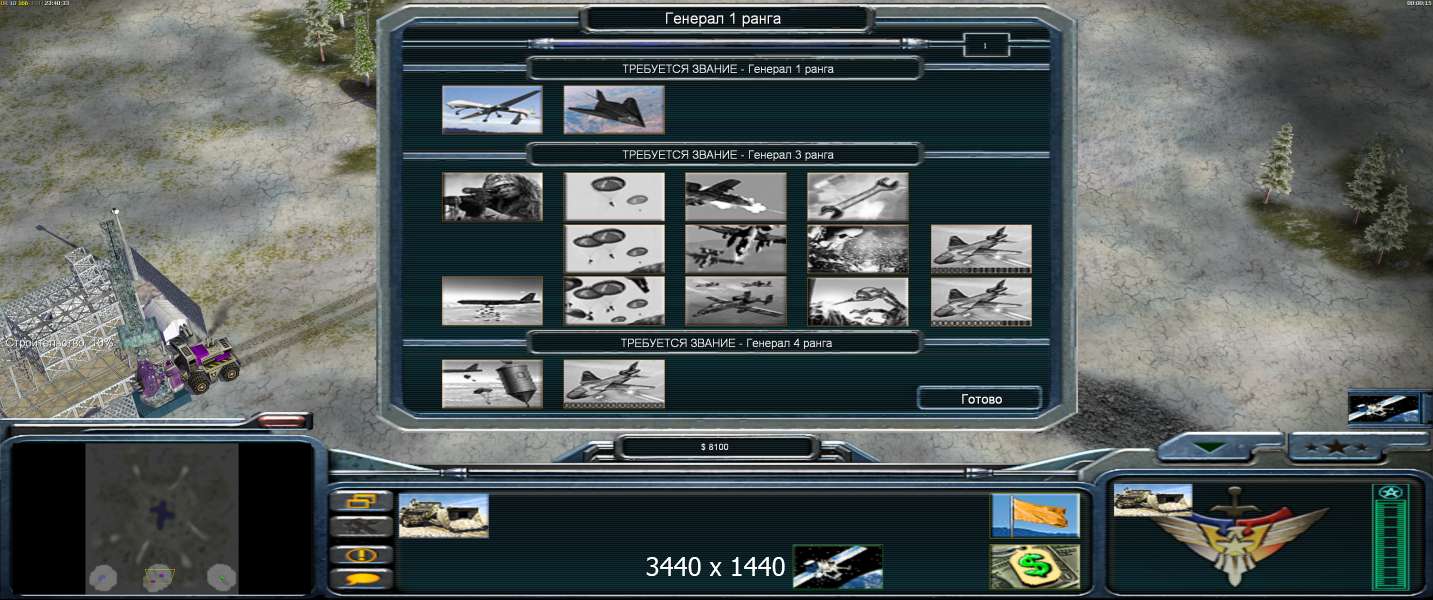Viewport: 1433px width, 600px height.
Task: Pick the Paradrop icon with three parachutes
Action: pos(614,249)
